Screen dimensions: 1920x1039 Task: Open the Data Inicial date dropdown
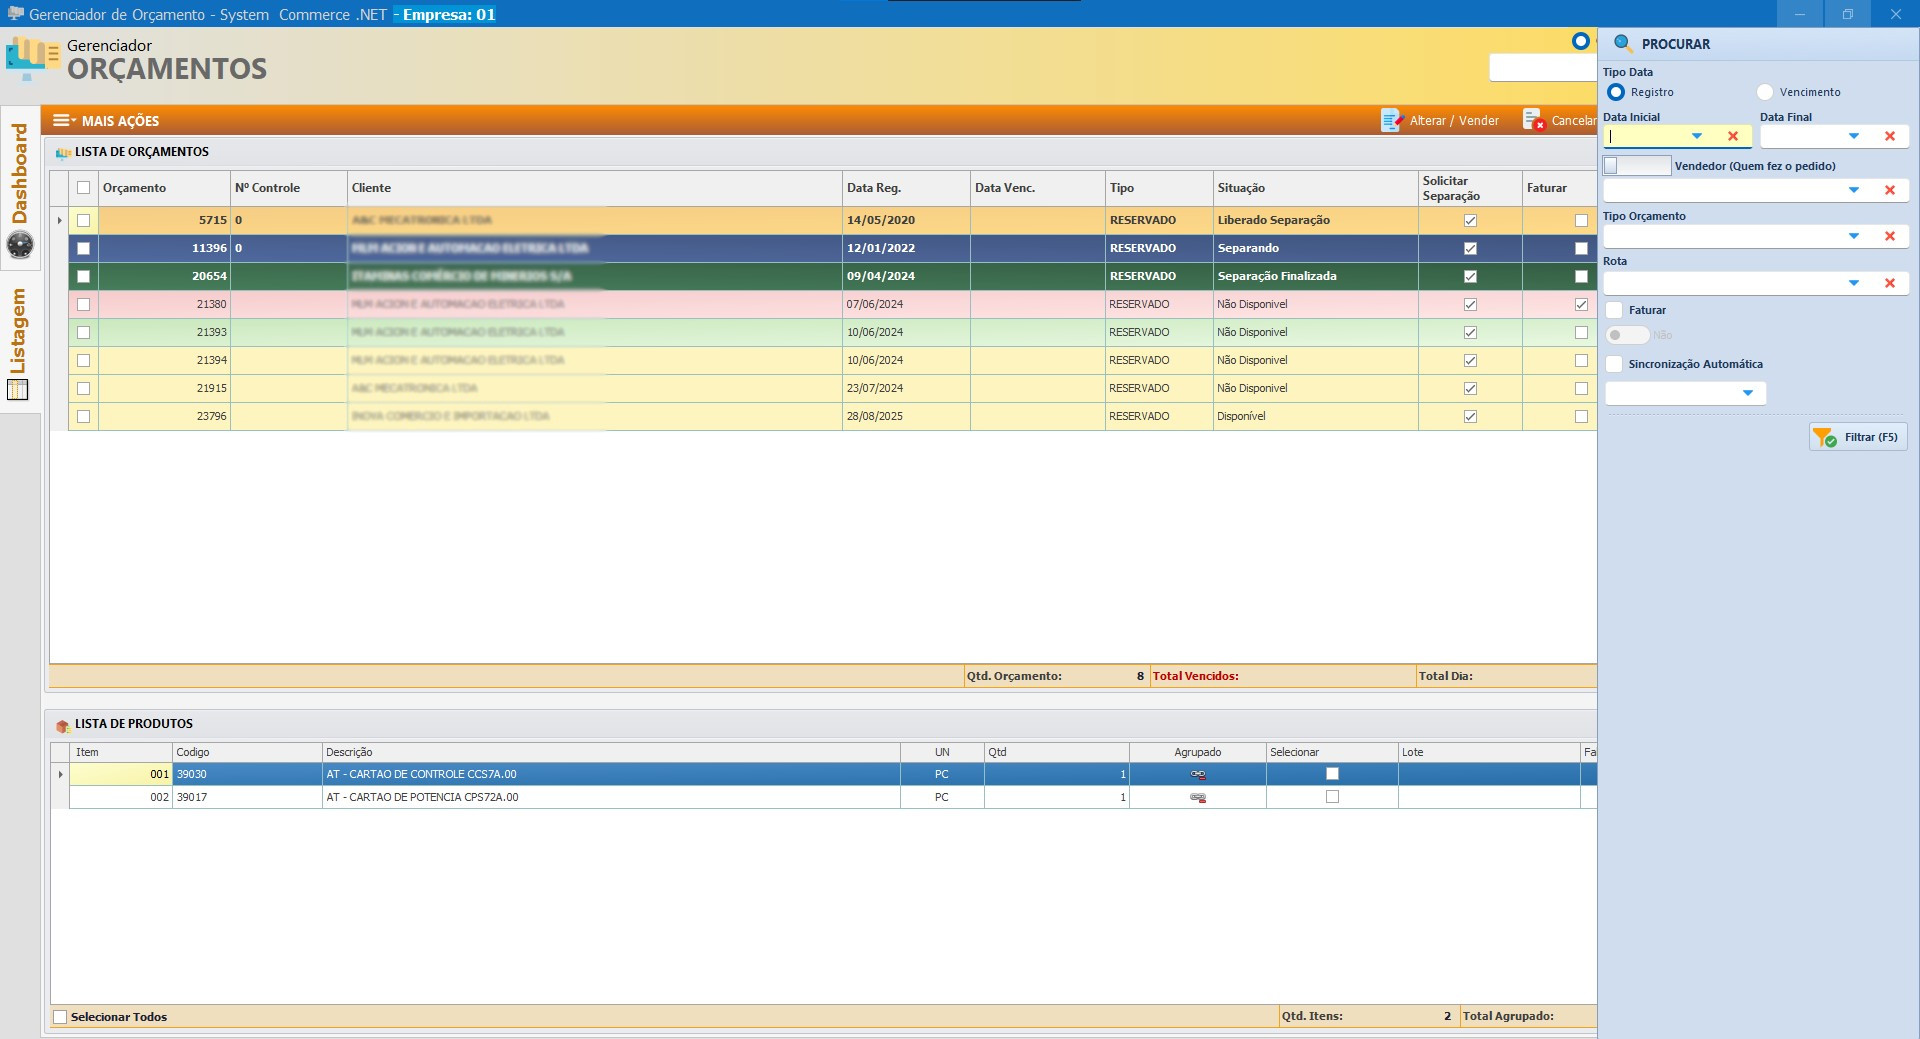(1696, 137)
